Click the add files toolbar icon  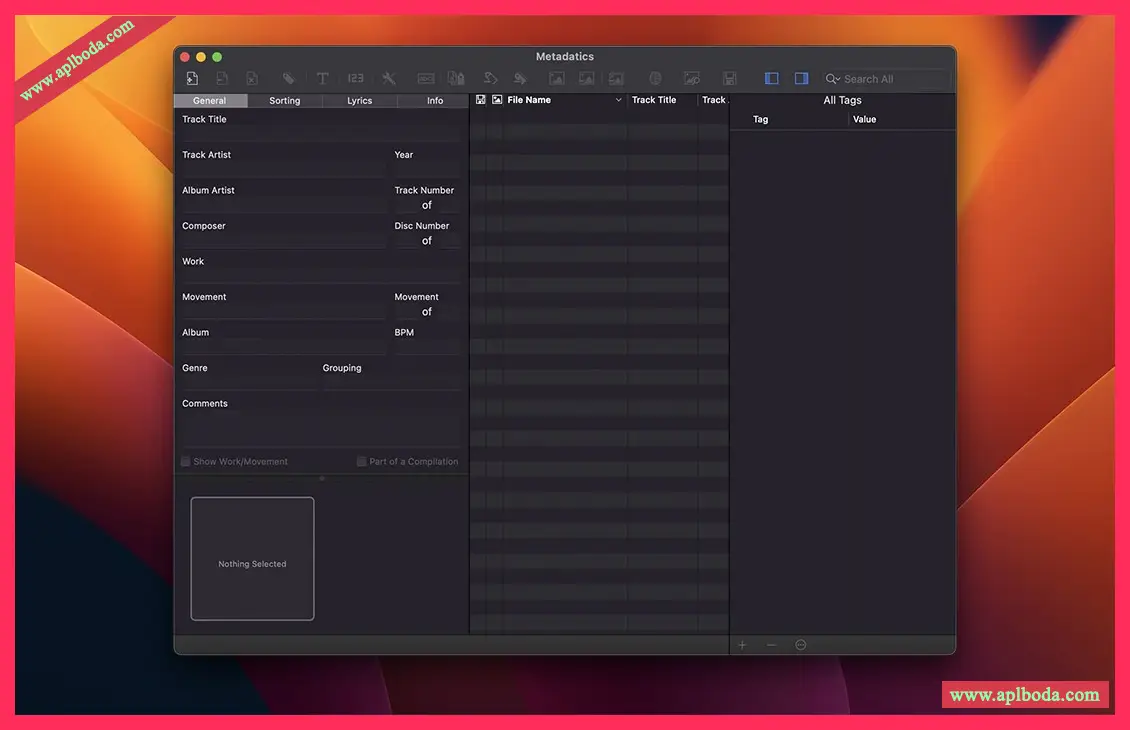192,79
